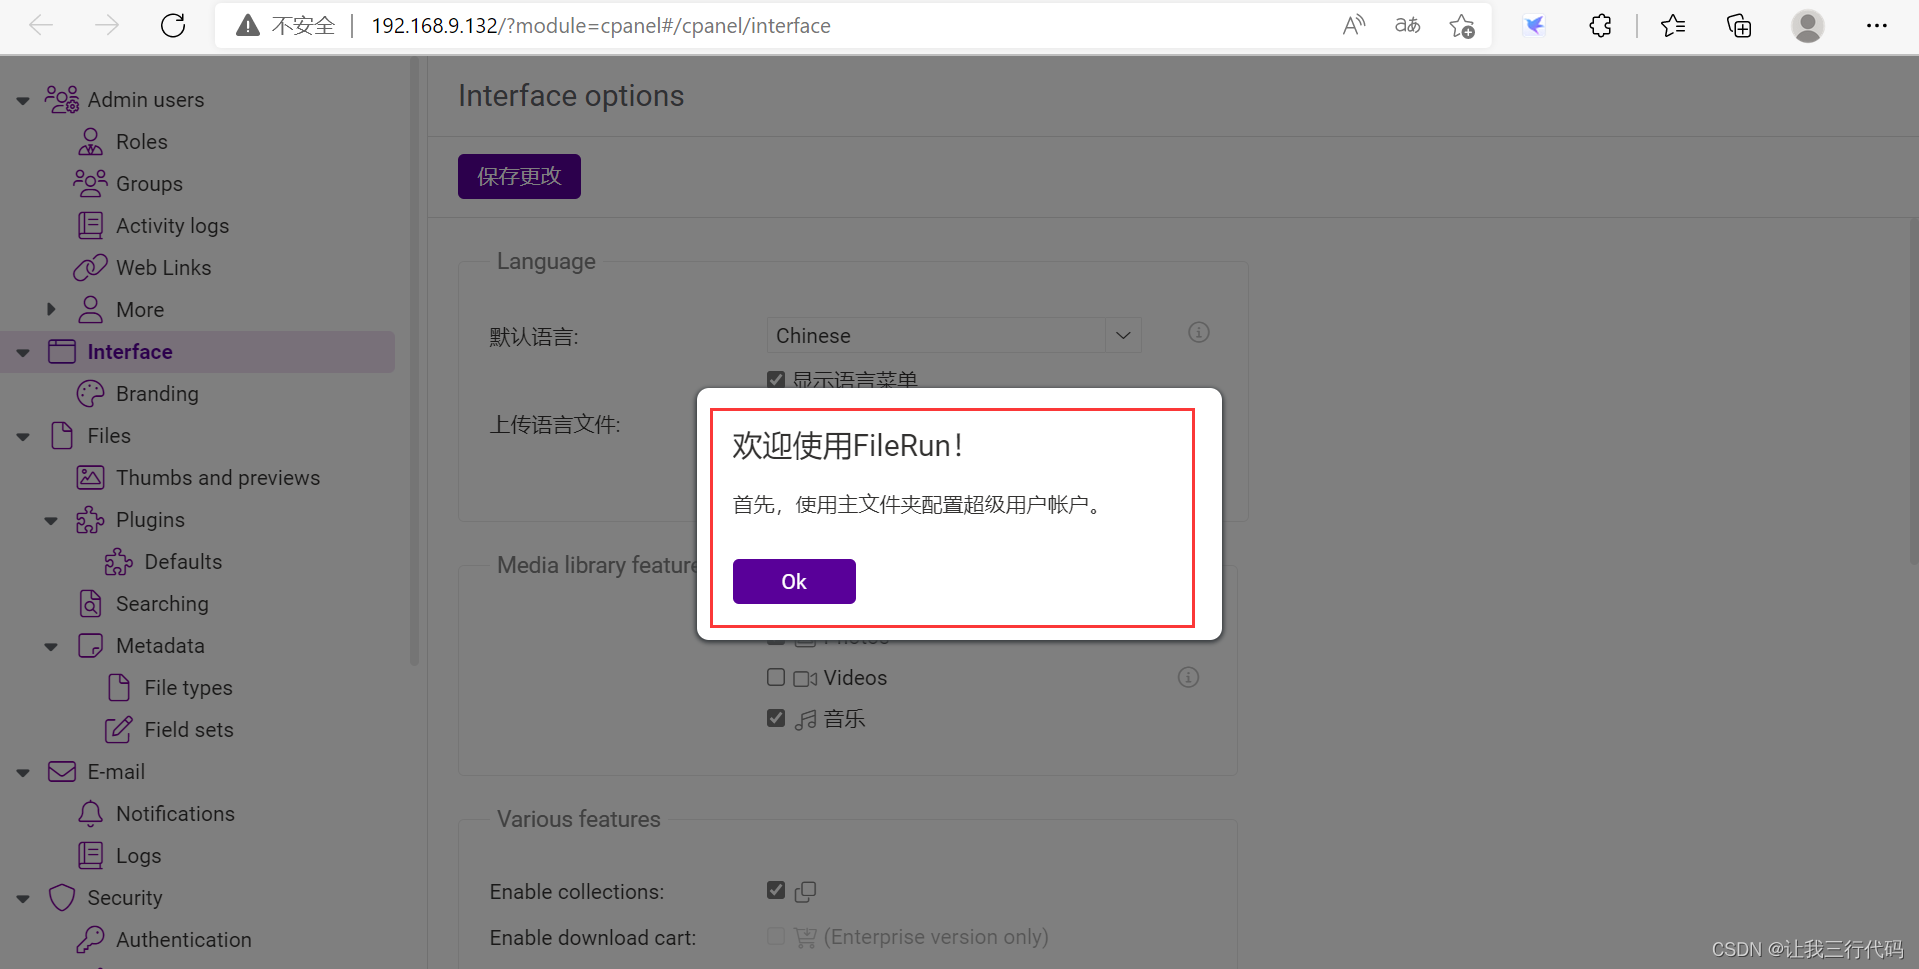
Task: Collapse the Files tree section
Action: (x=23, y=436)
